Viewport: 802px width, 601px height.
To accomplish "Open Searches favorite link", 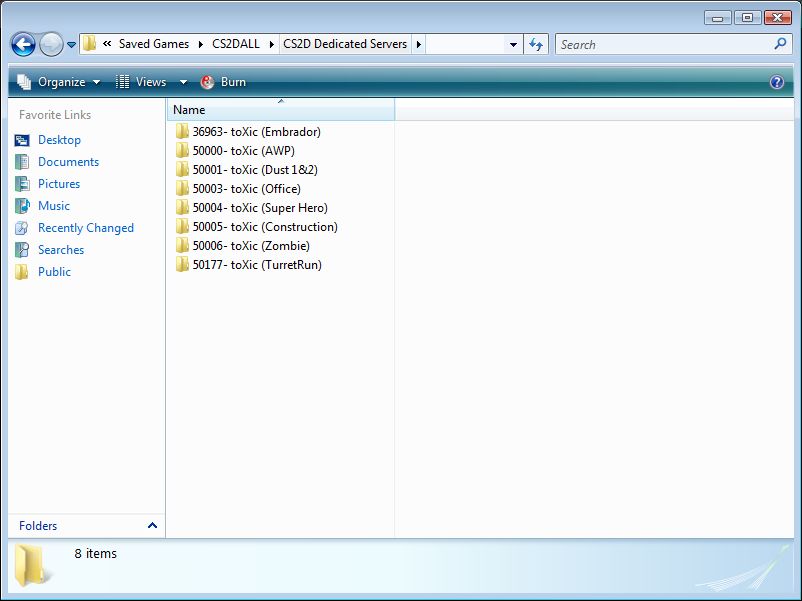I will 61,250.
